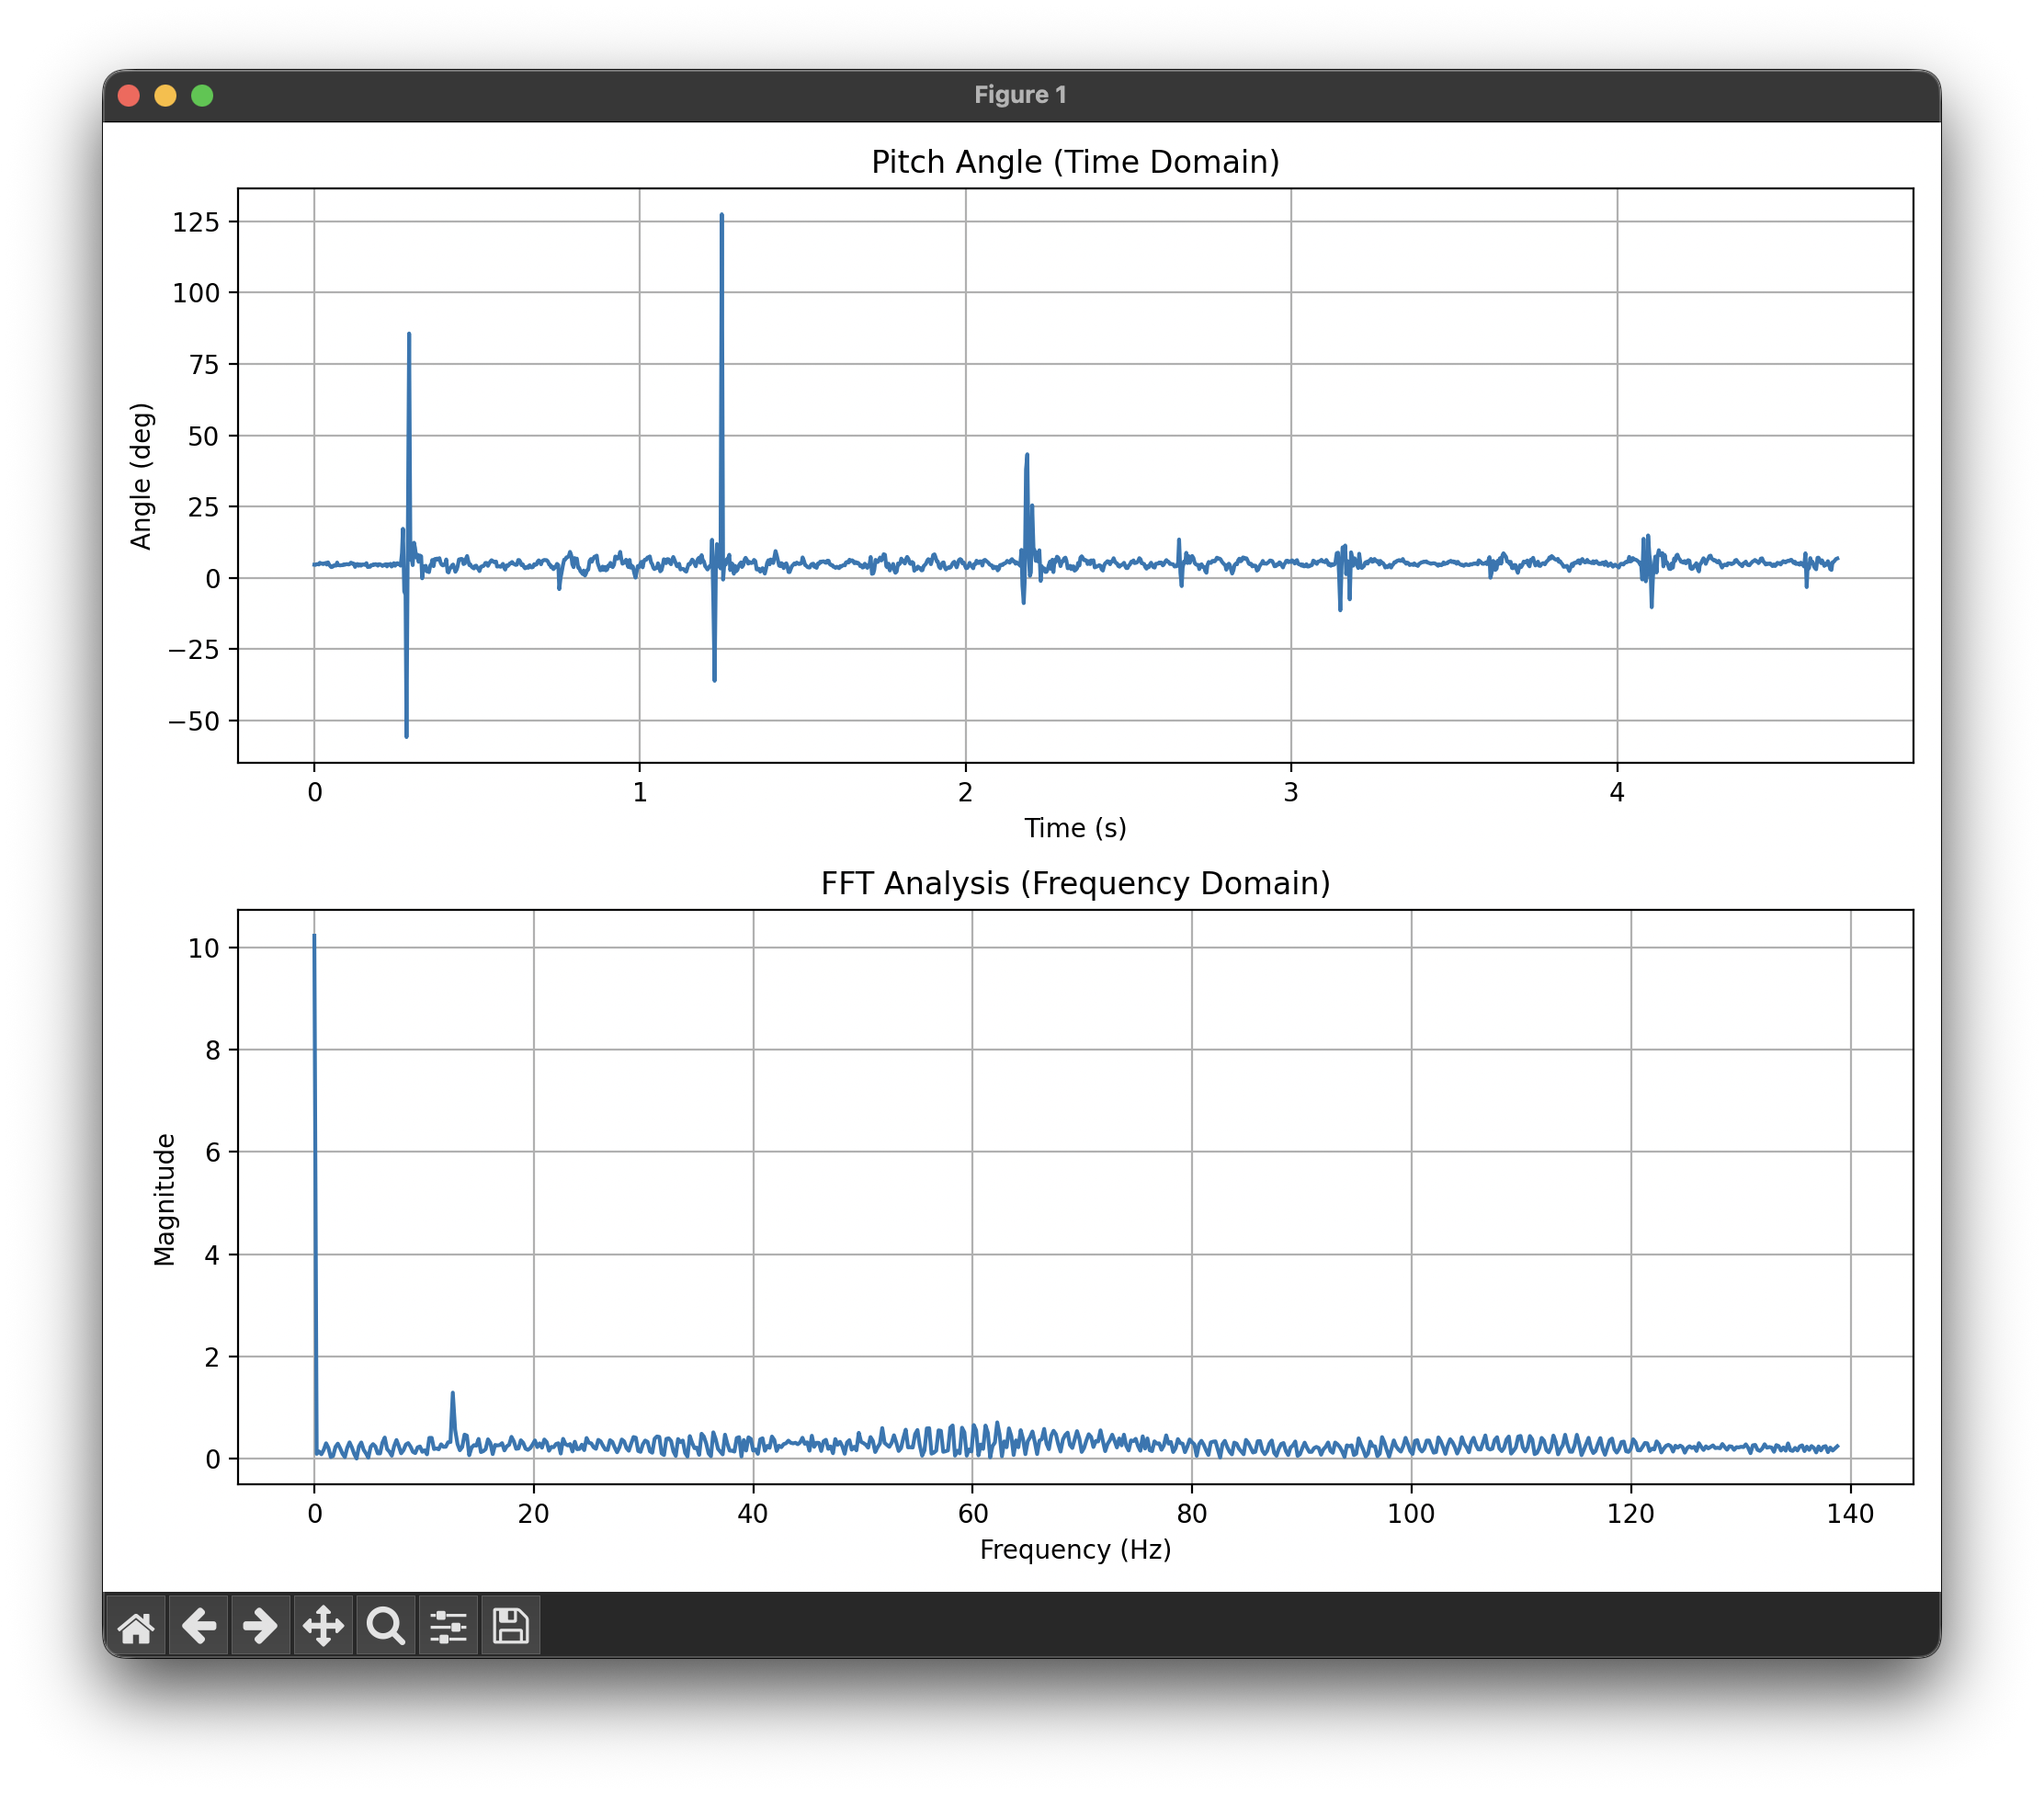The height and width of the screenshot is (1794, 2044).
Task: Minimize the figure window
Action: pyautogui.click(x=165, y=94)
